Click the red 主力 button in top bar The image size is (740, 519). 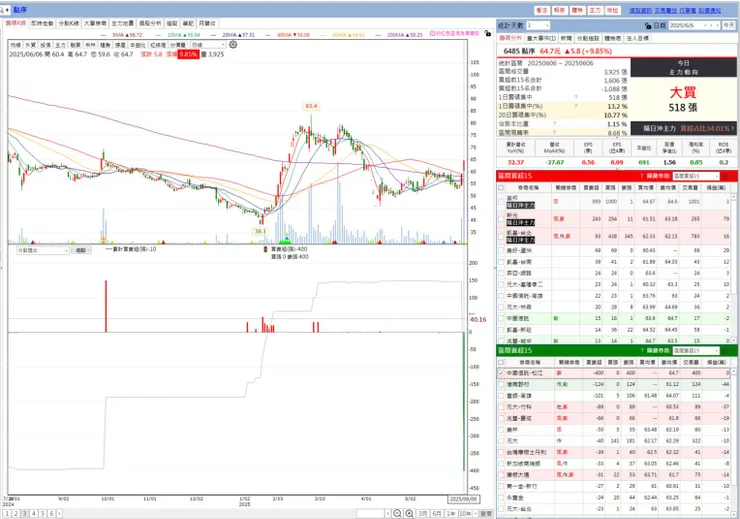point(595,10)
